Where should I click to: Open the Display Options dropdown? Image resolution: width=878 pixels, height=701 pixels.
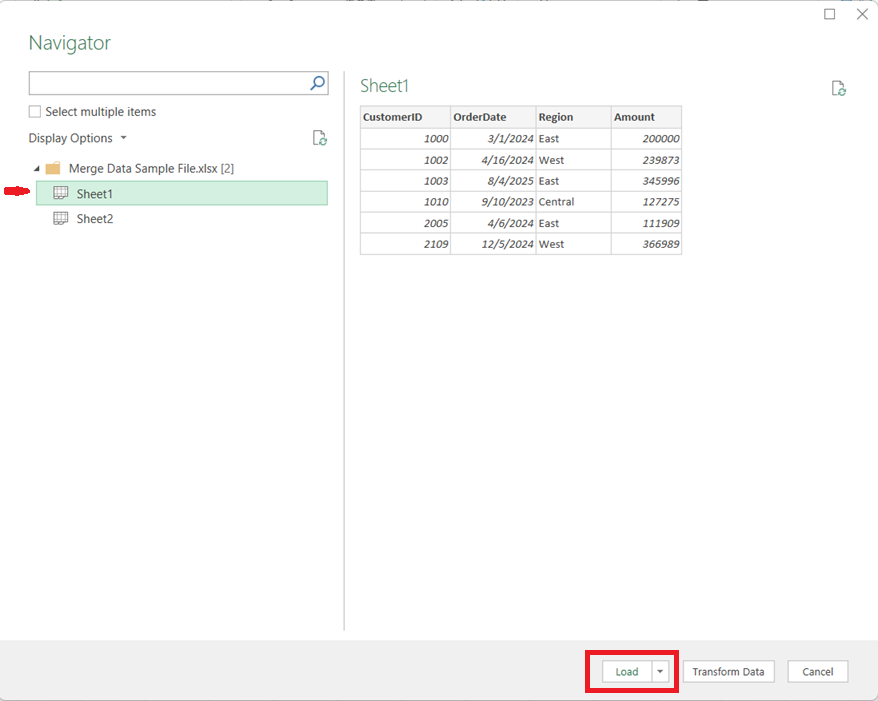click(123, 138)
